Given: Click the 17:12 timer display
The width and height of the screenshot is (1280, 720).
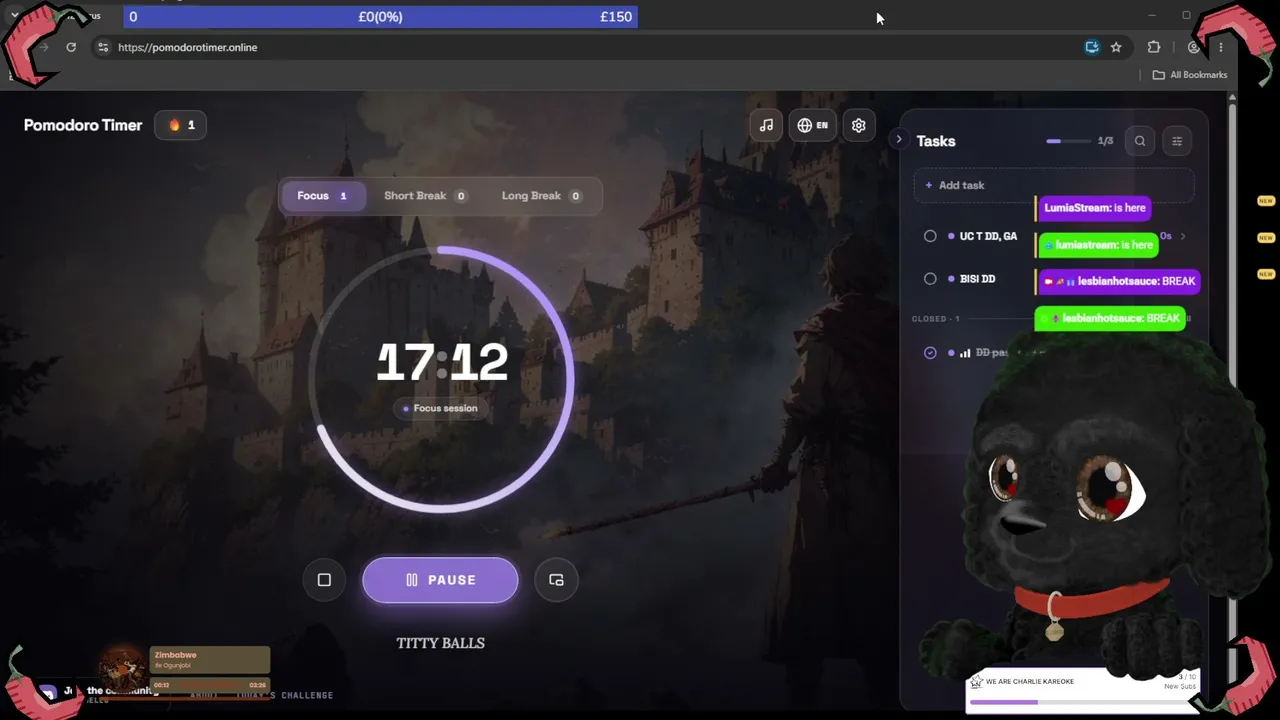Looking at the screenshot, I should pos(442,362).
